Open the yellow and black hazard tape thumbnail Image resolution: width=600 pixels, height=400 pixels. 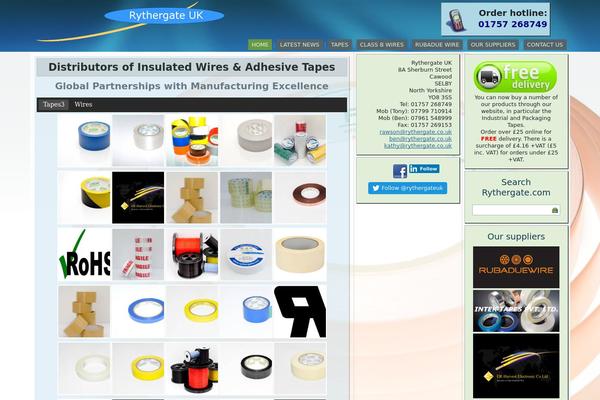point(84,198)
